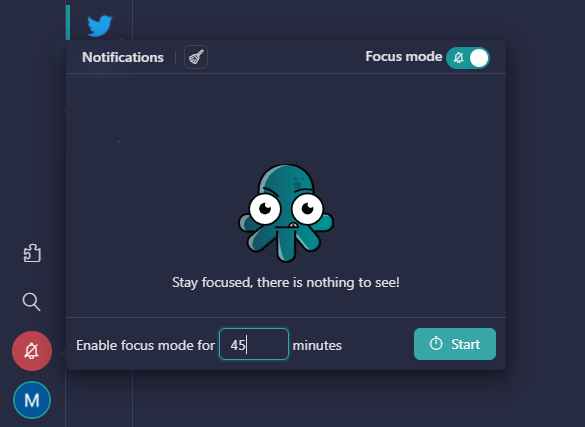Open search with the magnifier icon
The width and height of the screenshot is (585, 427).
(31, 302)
